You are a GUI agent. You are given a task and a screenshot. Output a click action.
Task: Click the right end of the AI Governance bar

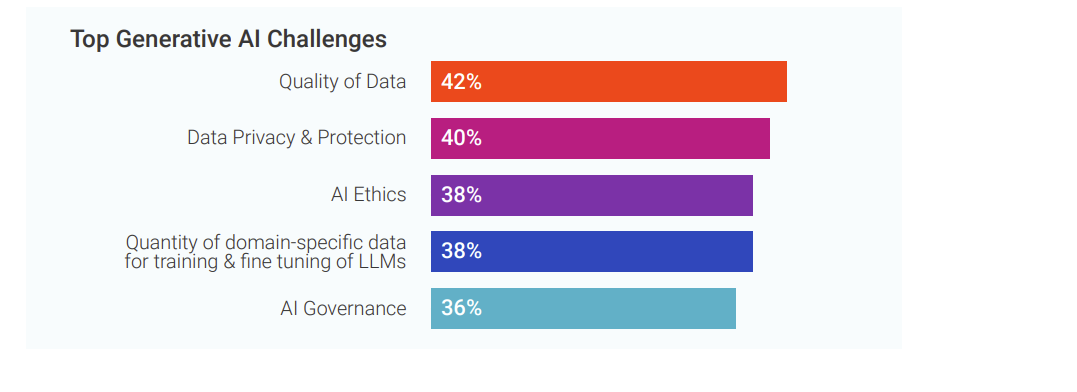click(731, 308)
